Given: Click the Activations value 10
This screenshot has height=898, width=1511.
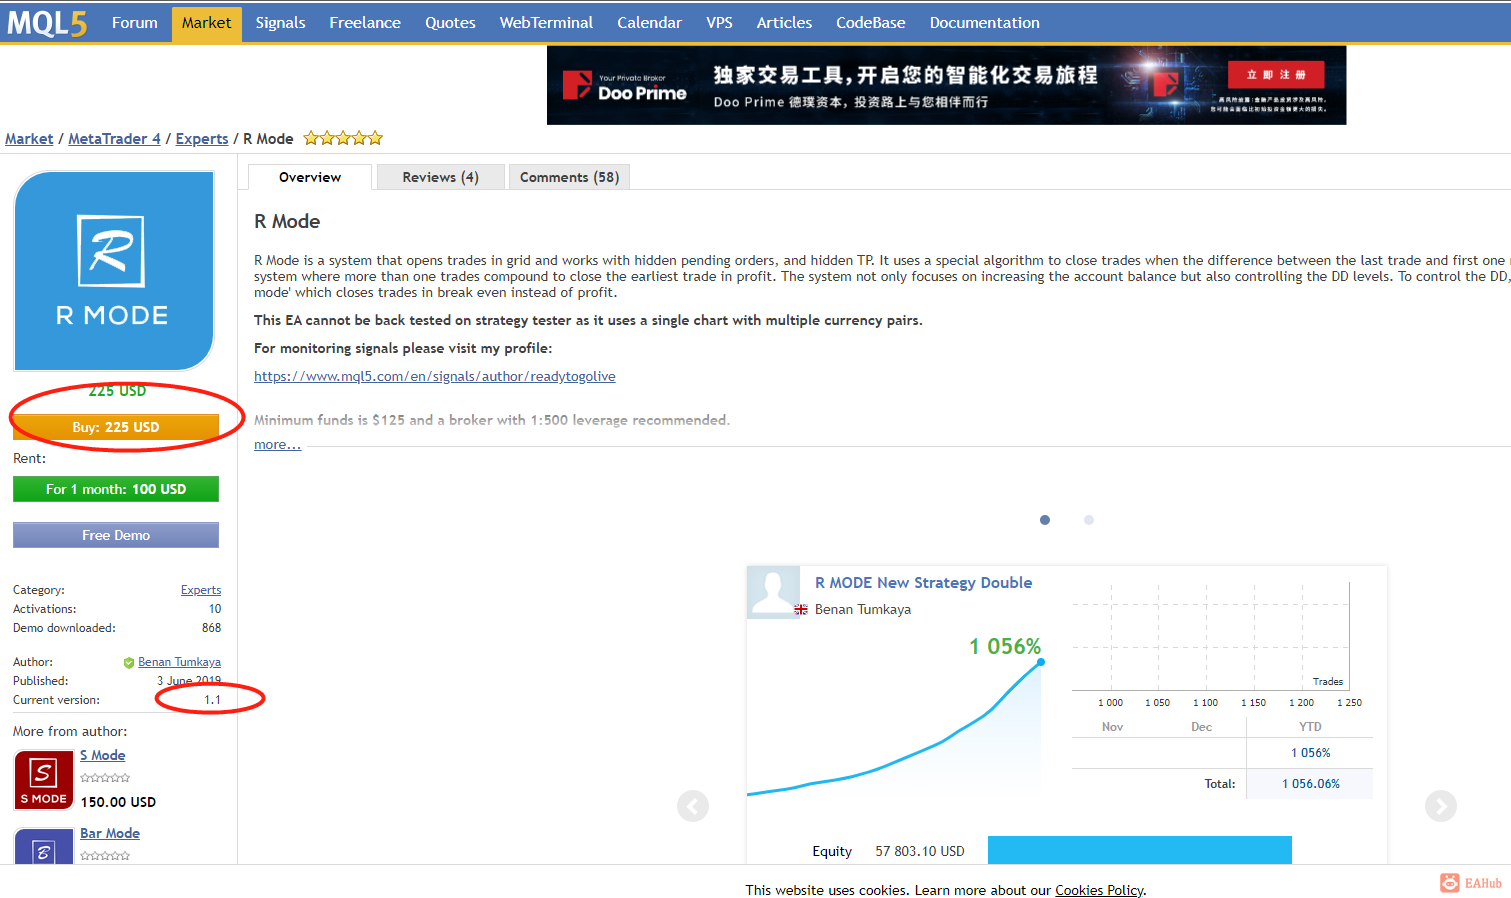Looking at the screenshot, I should tap(215, 609).
